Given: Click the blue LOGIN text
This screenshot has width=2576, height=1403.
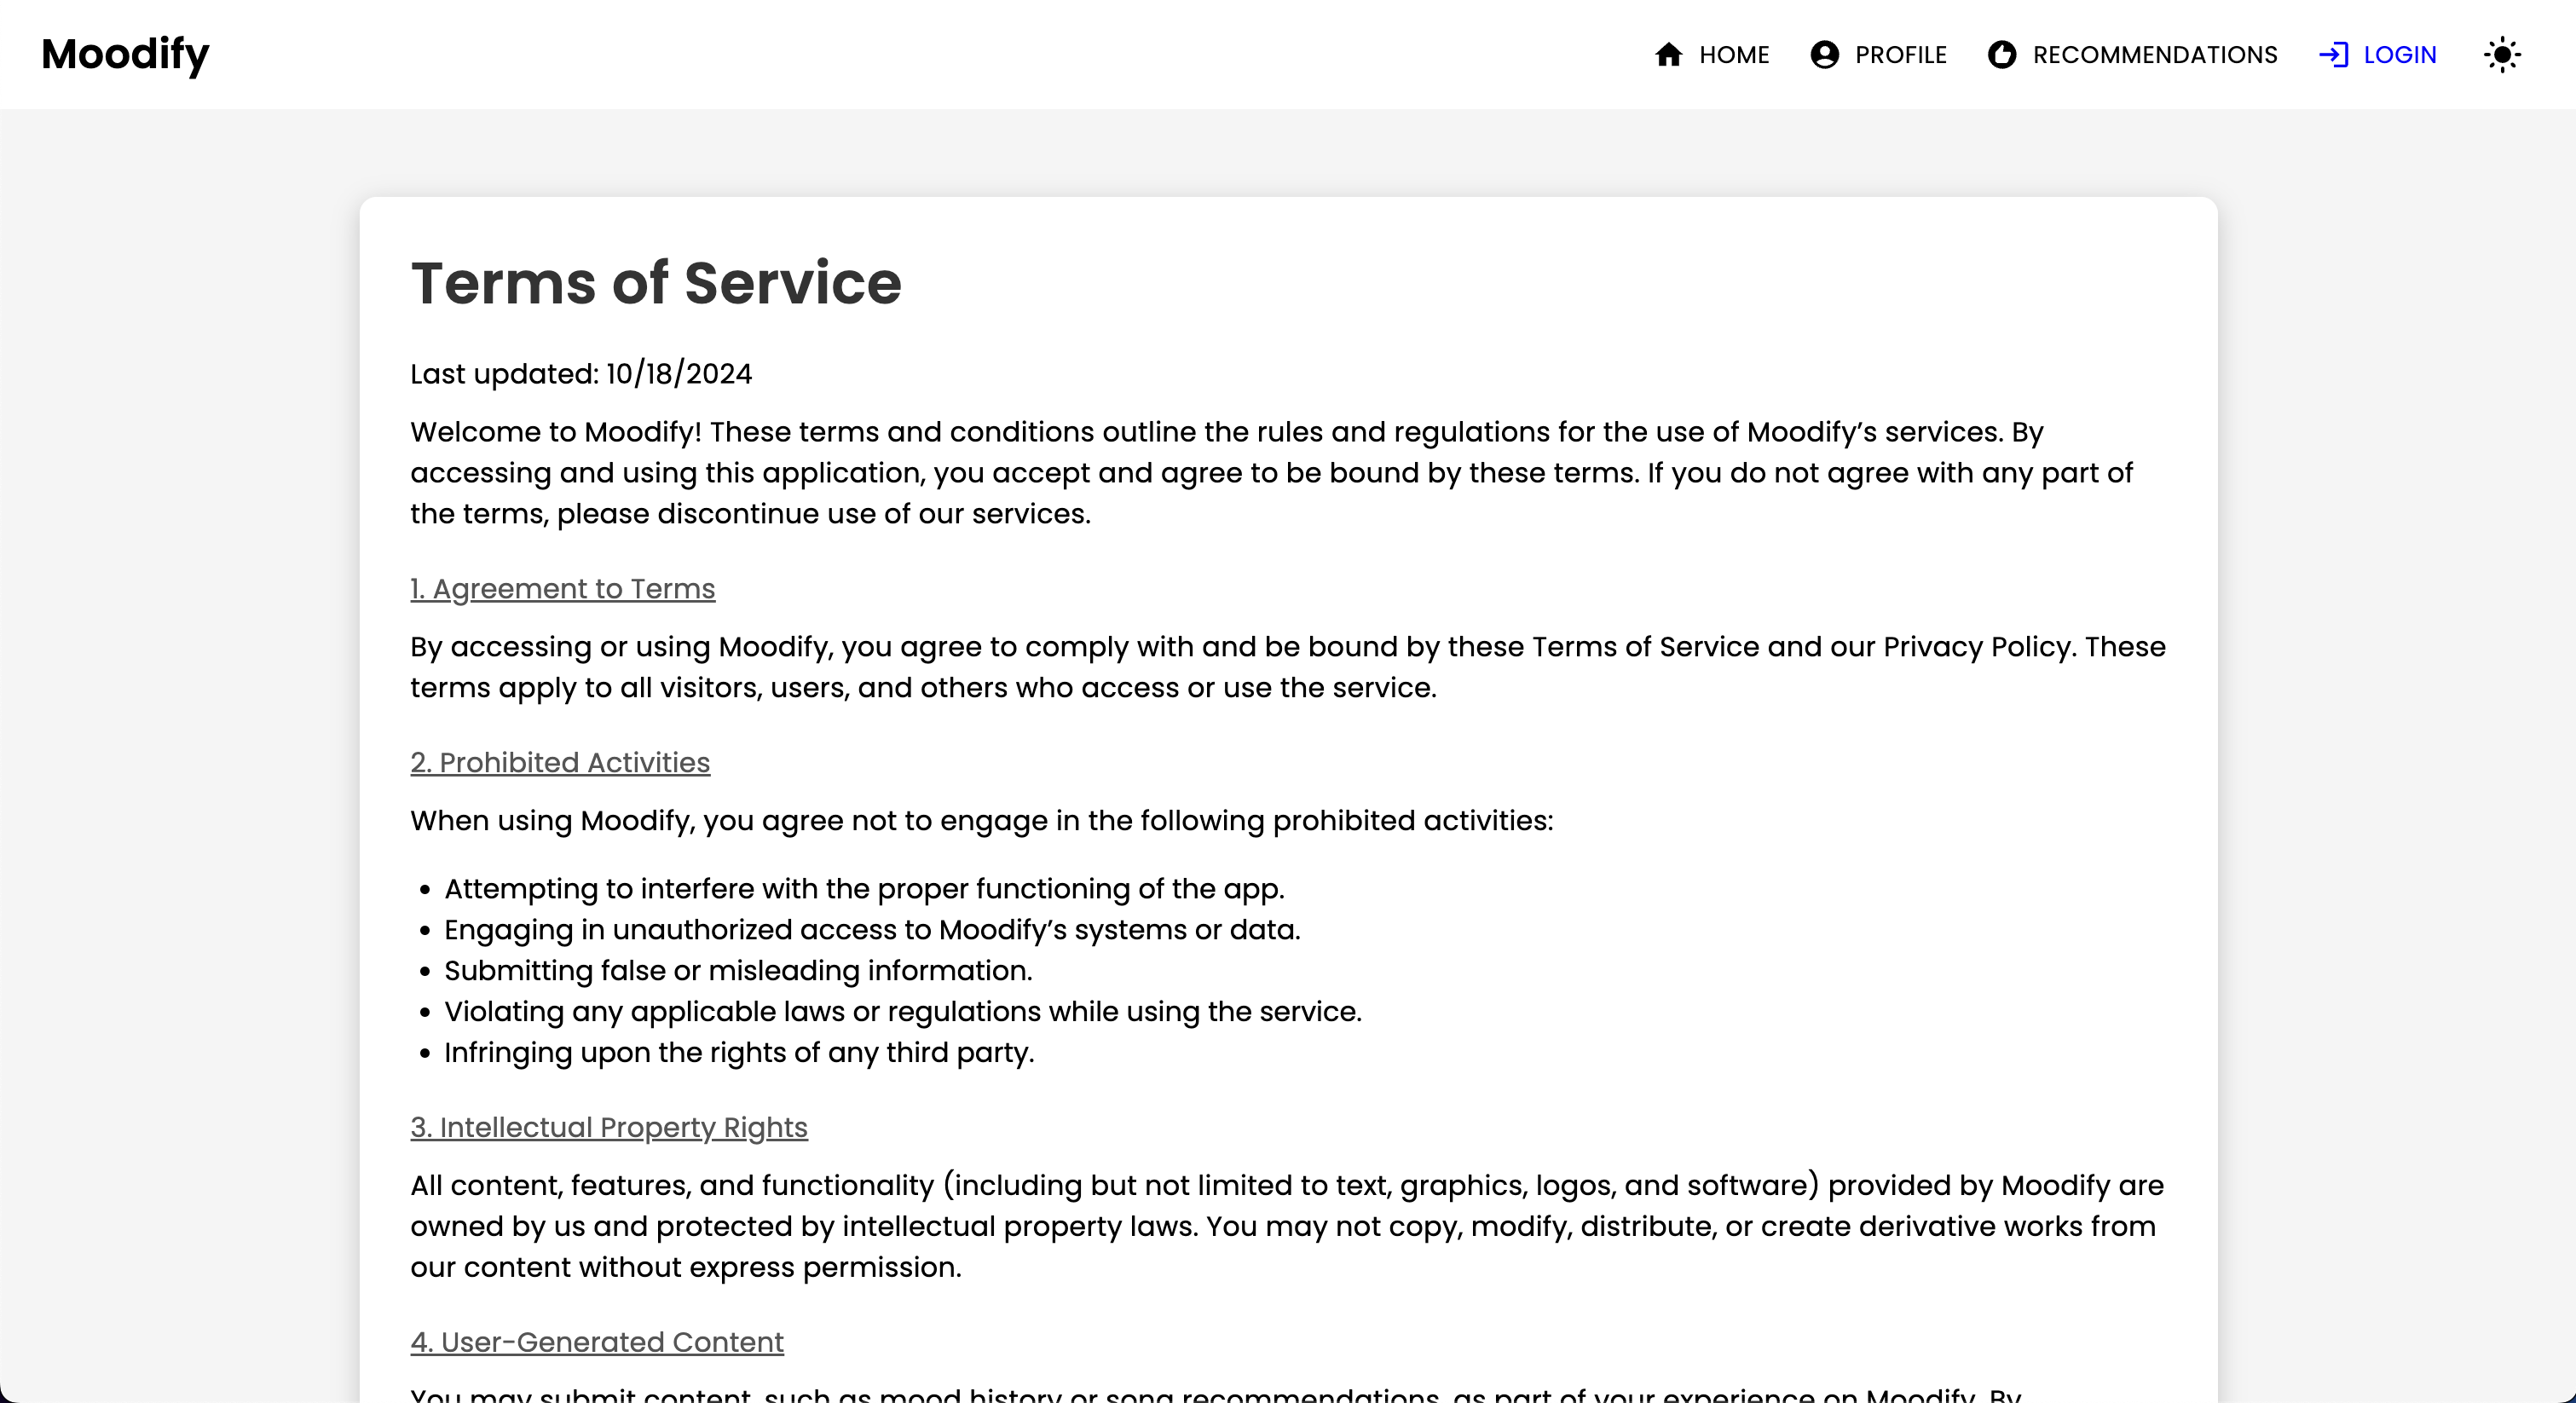Looking at the screenshot, I should point(2399,55).
